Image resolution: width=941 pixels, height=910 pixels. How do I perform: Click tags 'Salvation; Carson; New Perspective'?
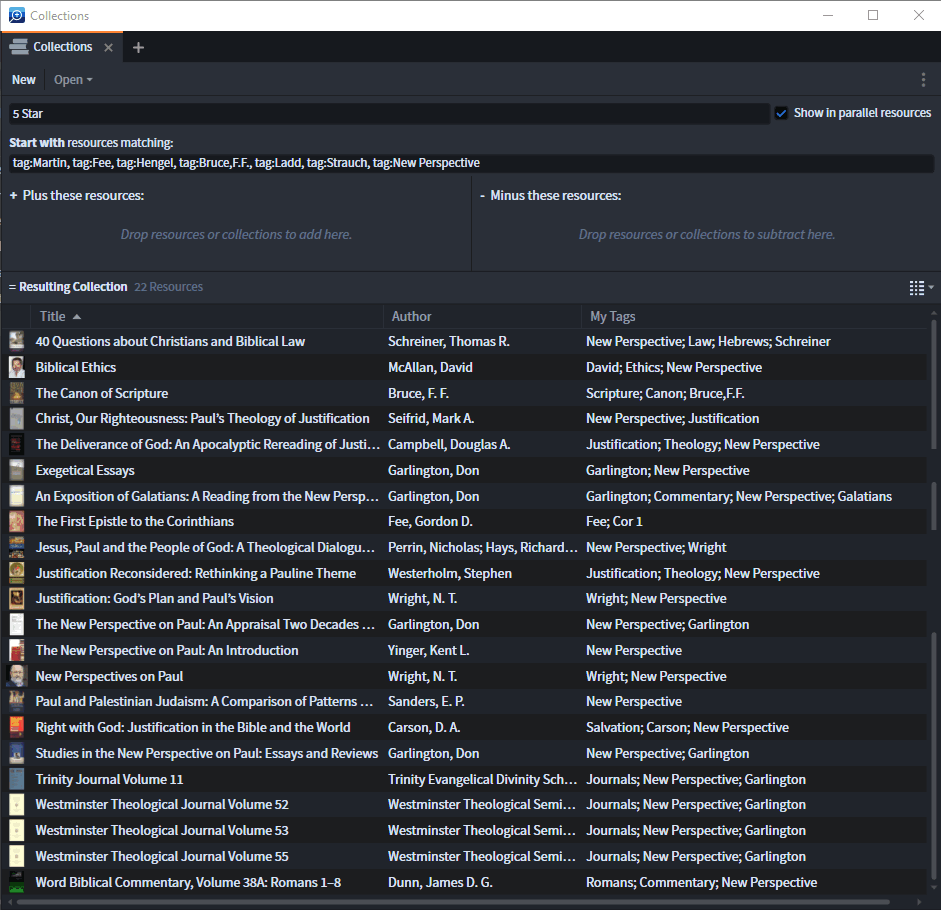(687, 727)
